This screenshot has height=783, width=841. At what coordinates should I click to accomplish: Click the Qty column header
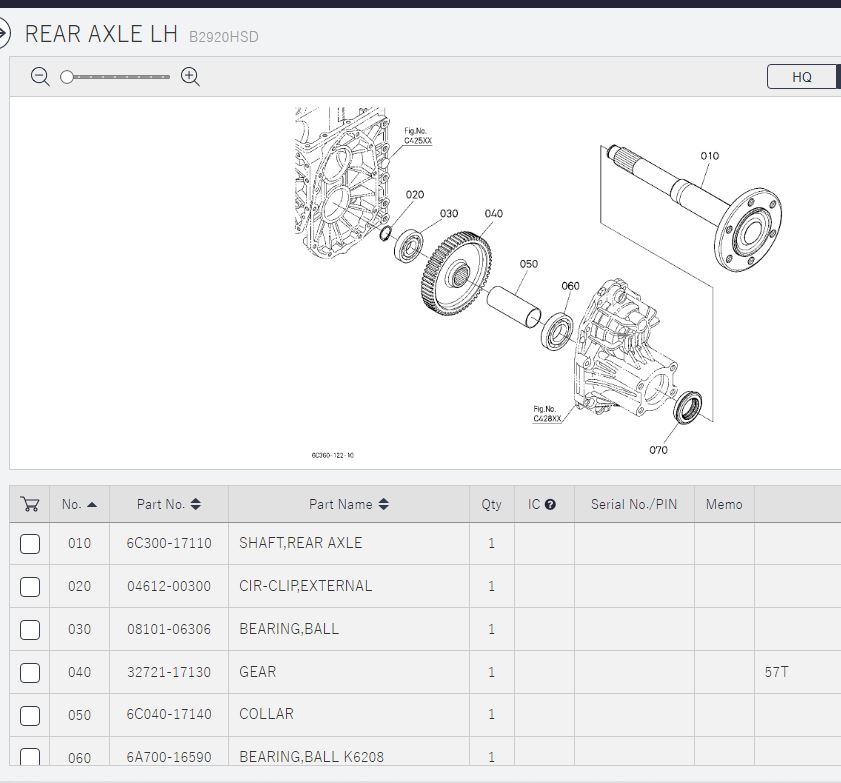coord(491,505)
